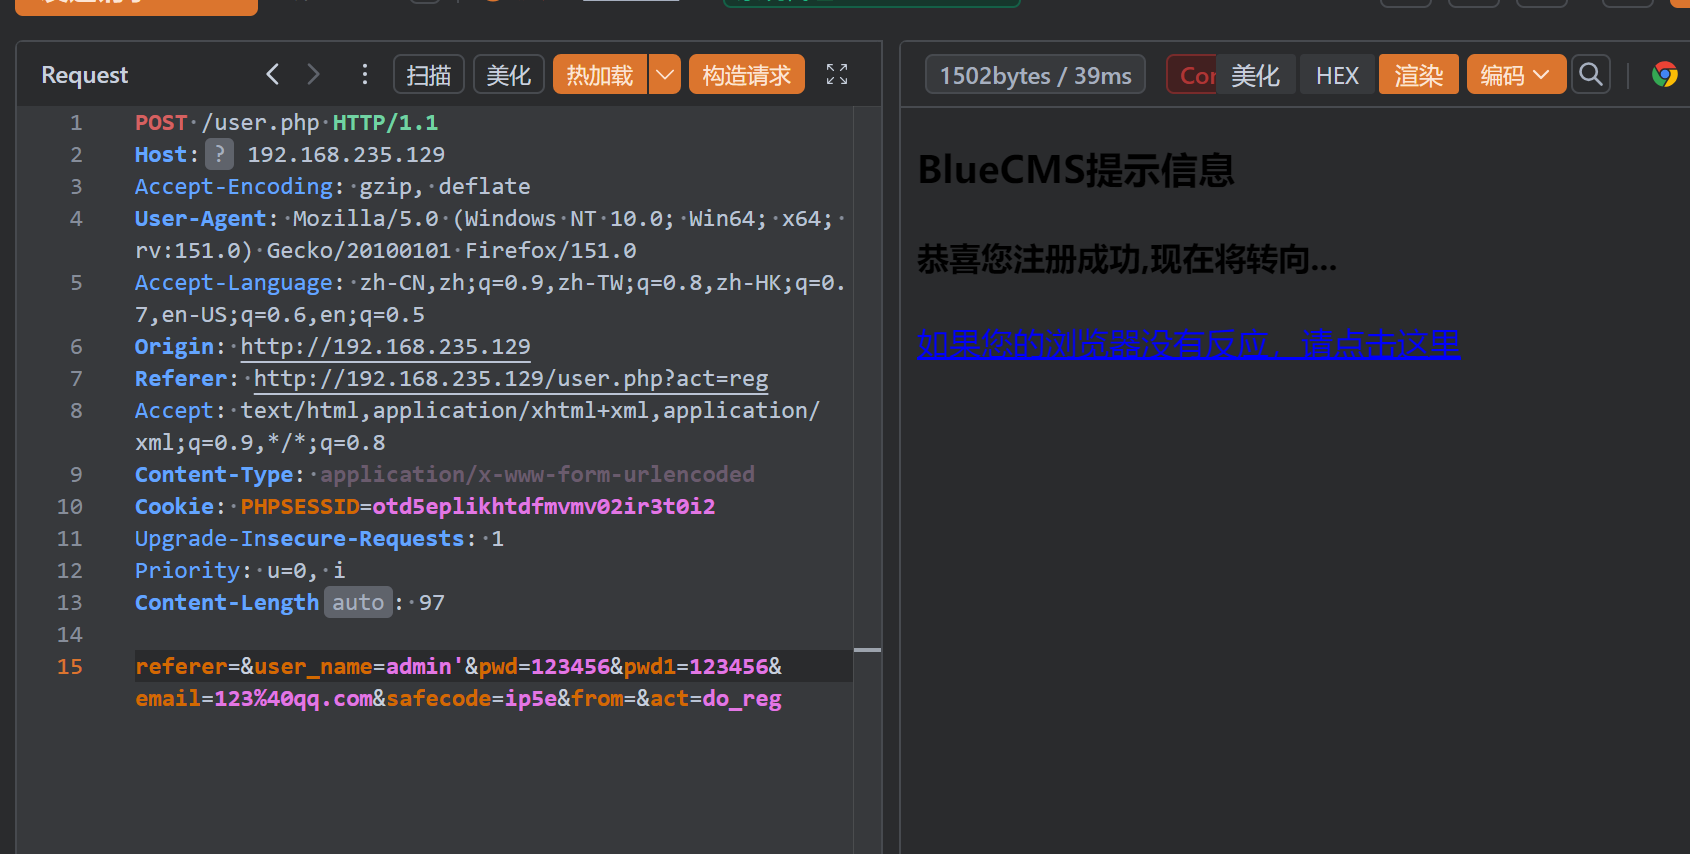Click the do_reg value in the body
The image size is (1690, 854).
(742, 698)
